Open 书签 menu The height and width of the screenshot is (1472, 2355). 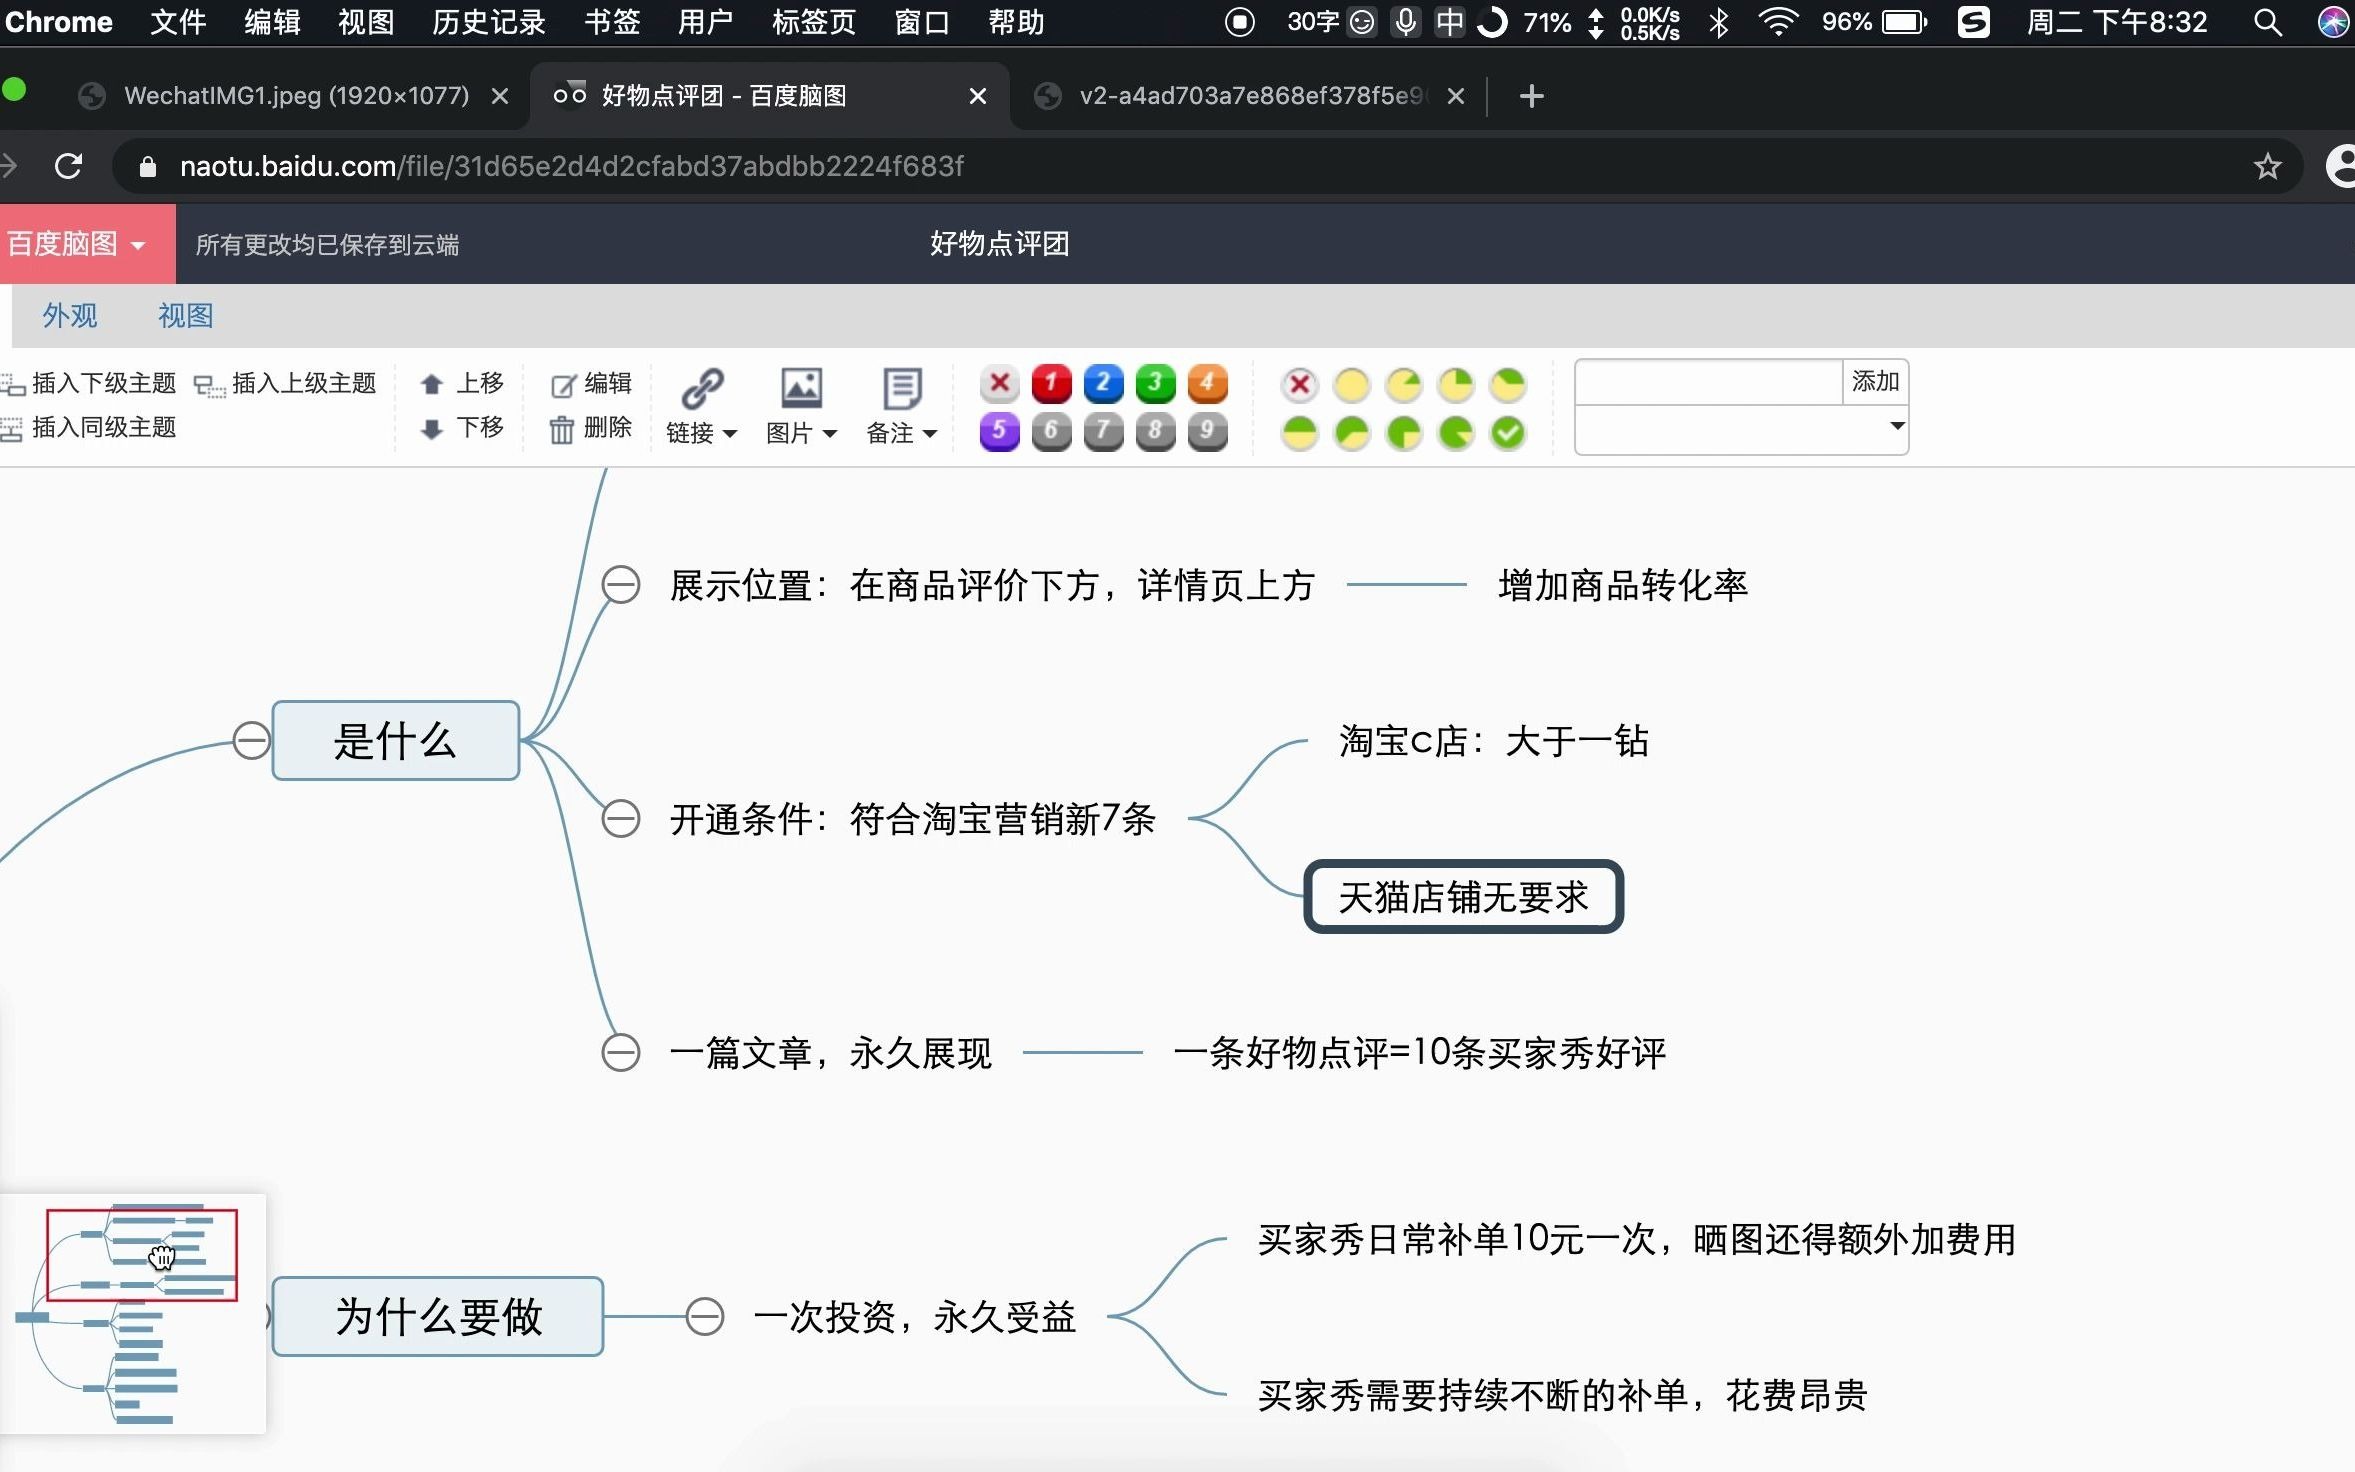pyautogui.click(x=612, y=22)
